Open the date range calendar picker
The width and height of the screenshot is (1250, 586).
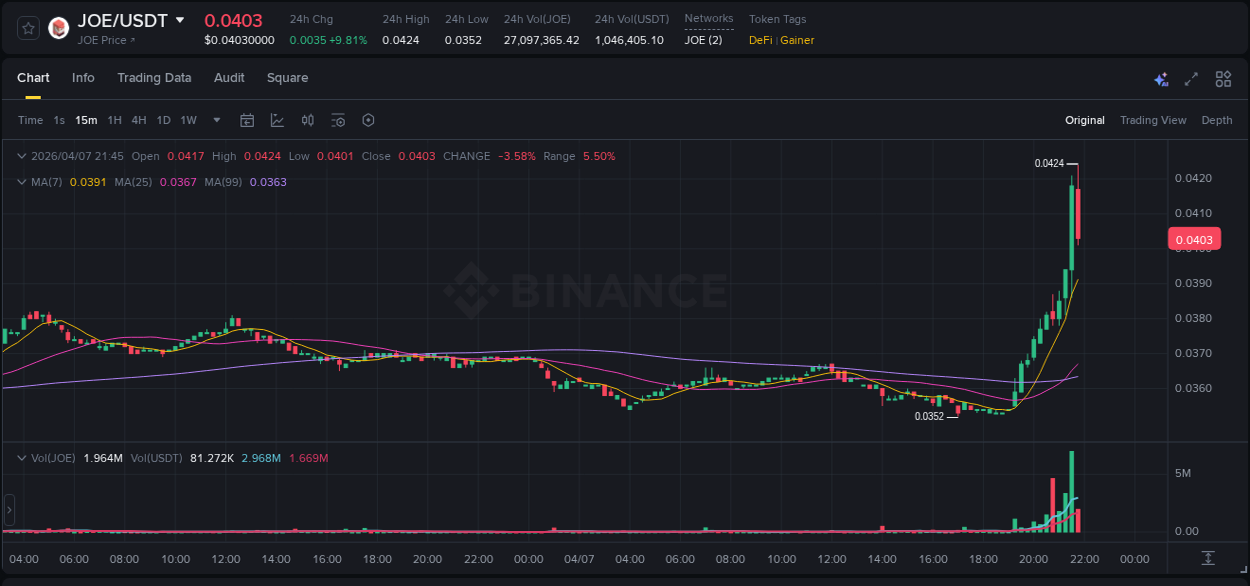click(247, 120)
